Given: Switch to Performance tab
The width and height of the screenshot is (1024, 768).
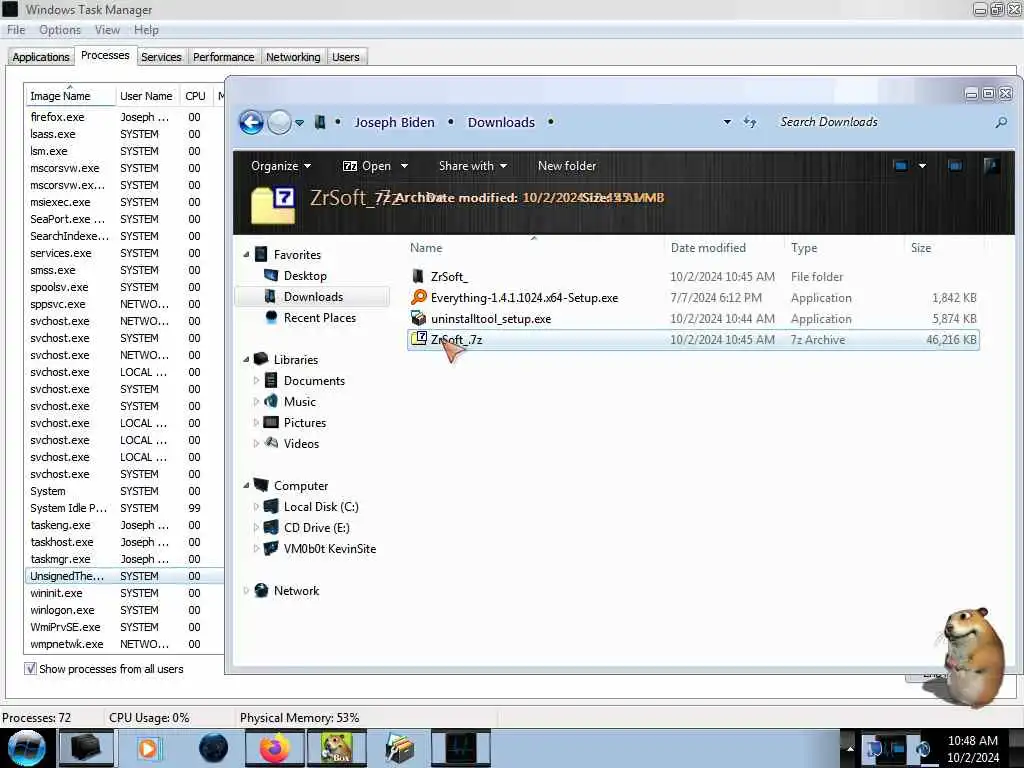Looking at the screenshot, I should click(x=223, y=57).
